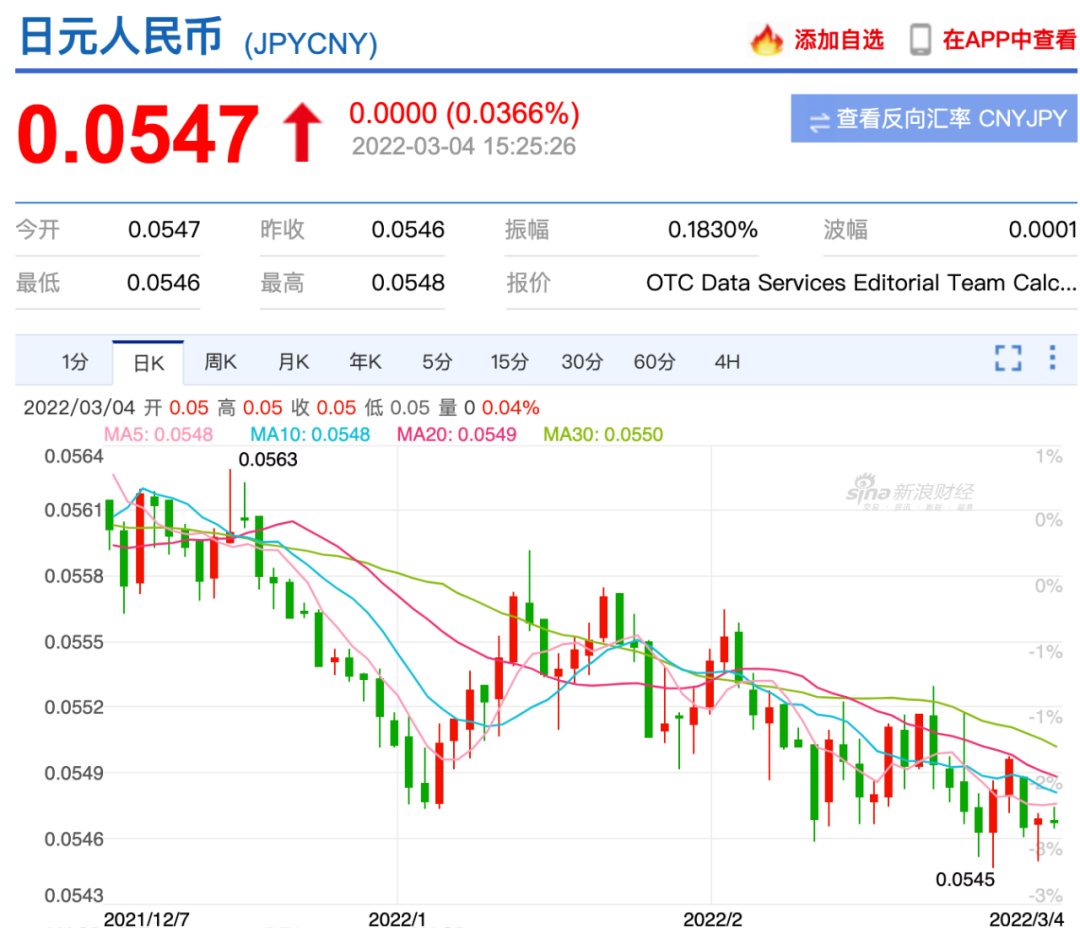Choose the 年K yearly chart option
Screen dimensions: 1080x928
tap(365, 362)
